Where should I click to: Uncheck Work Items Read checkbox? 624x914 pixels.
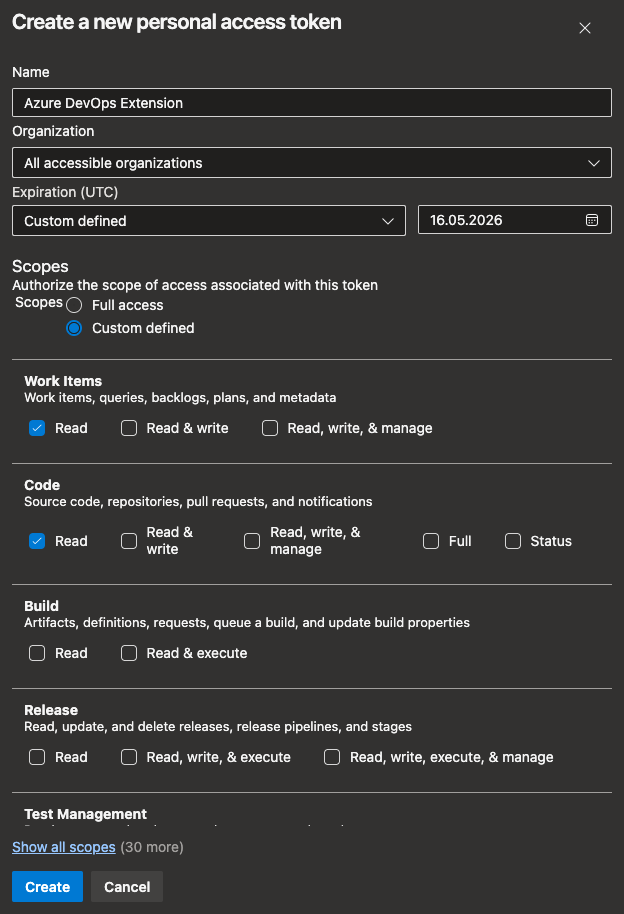[37, 428]
